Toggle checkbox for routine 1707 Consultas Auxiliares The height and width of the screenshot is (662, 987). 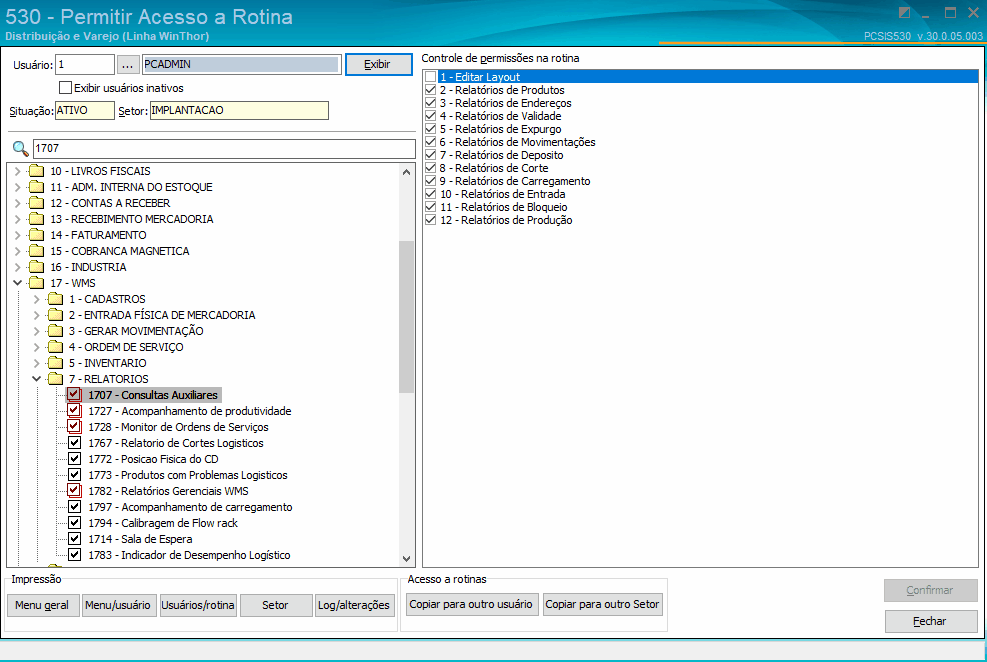click(x=74, y=395)
